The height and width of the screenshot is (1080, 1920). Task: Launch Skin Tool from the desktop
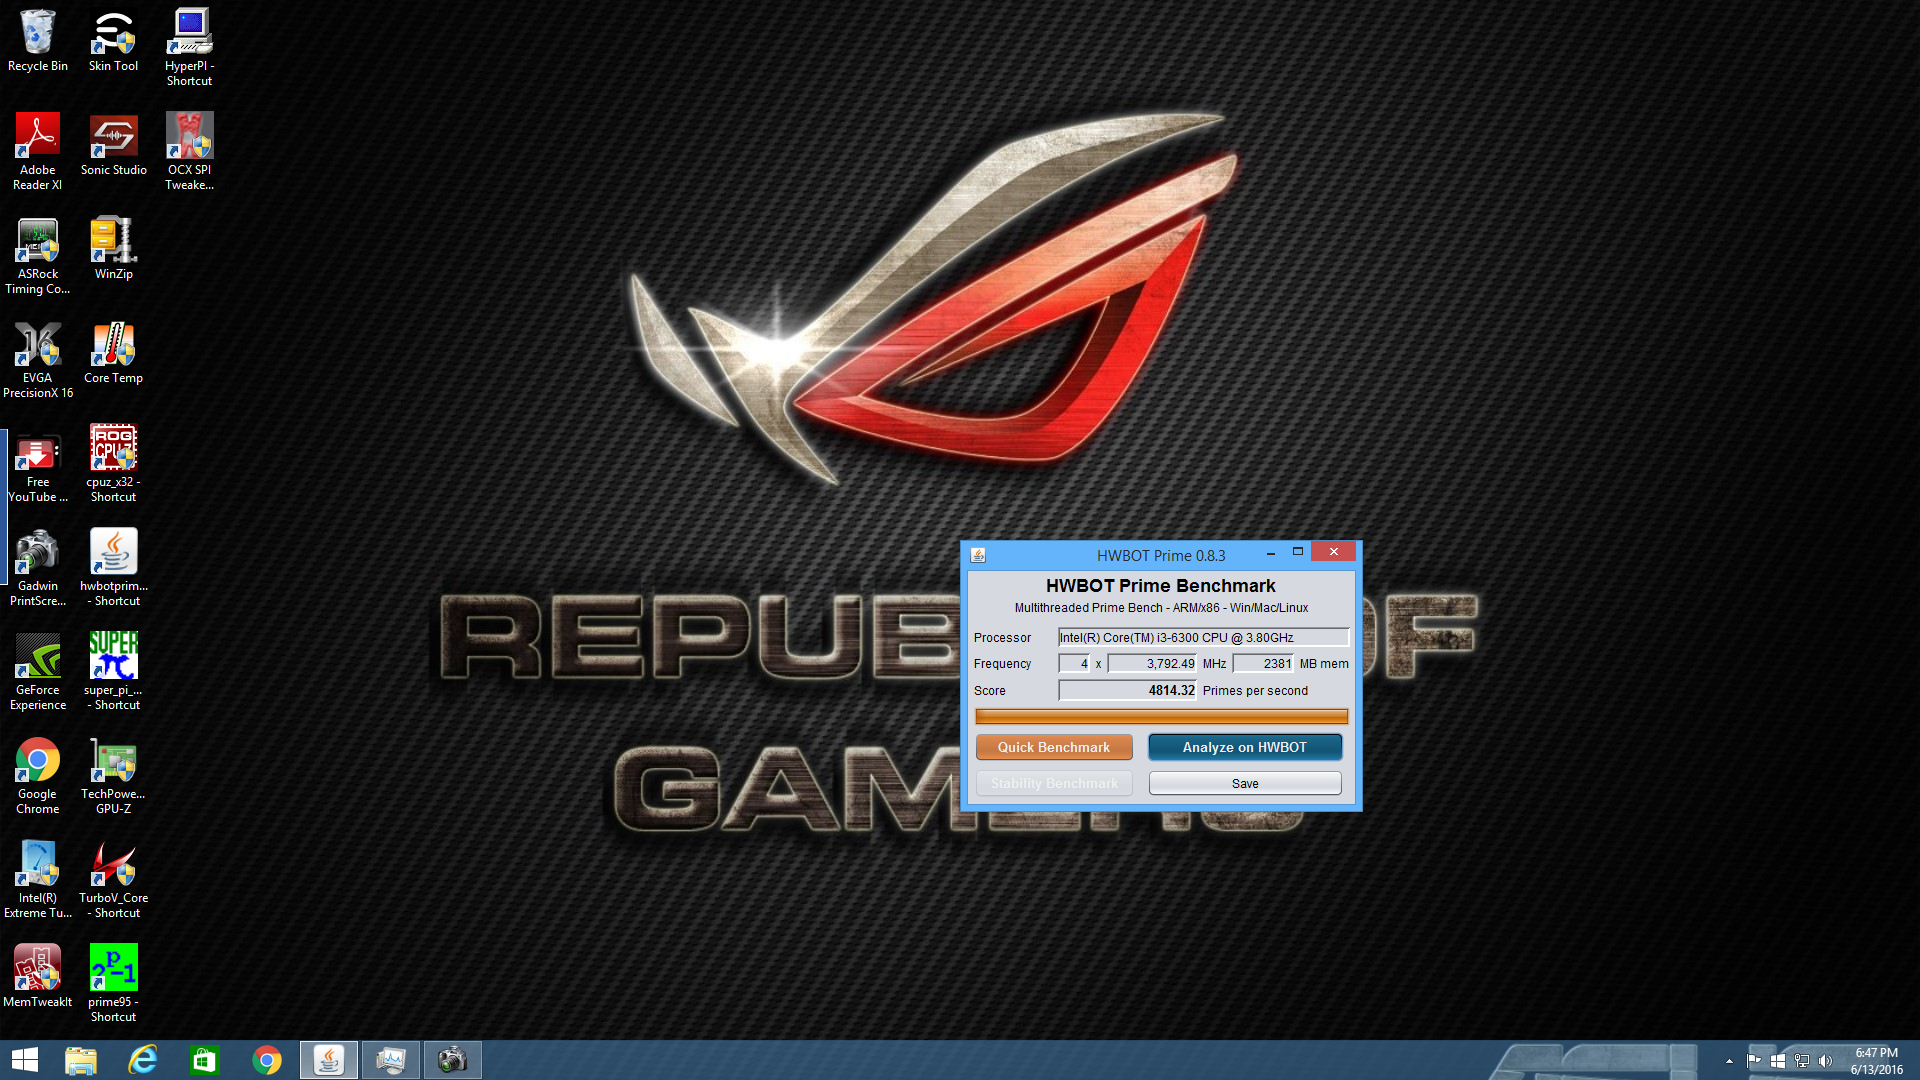[x=113, y=40]
